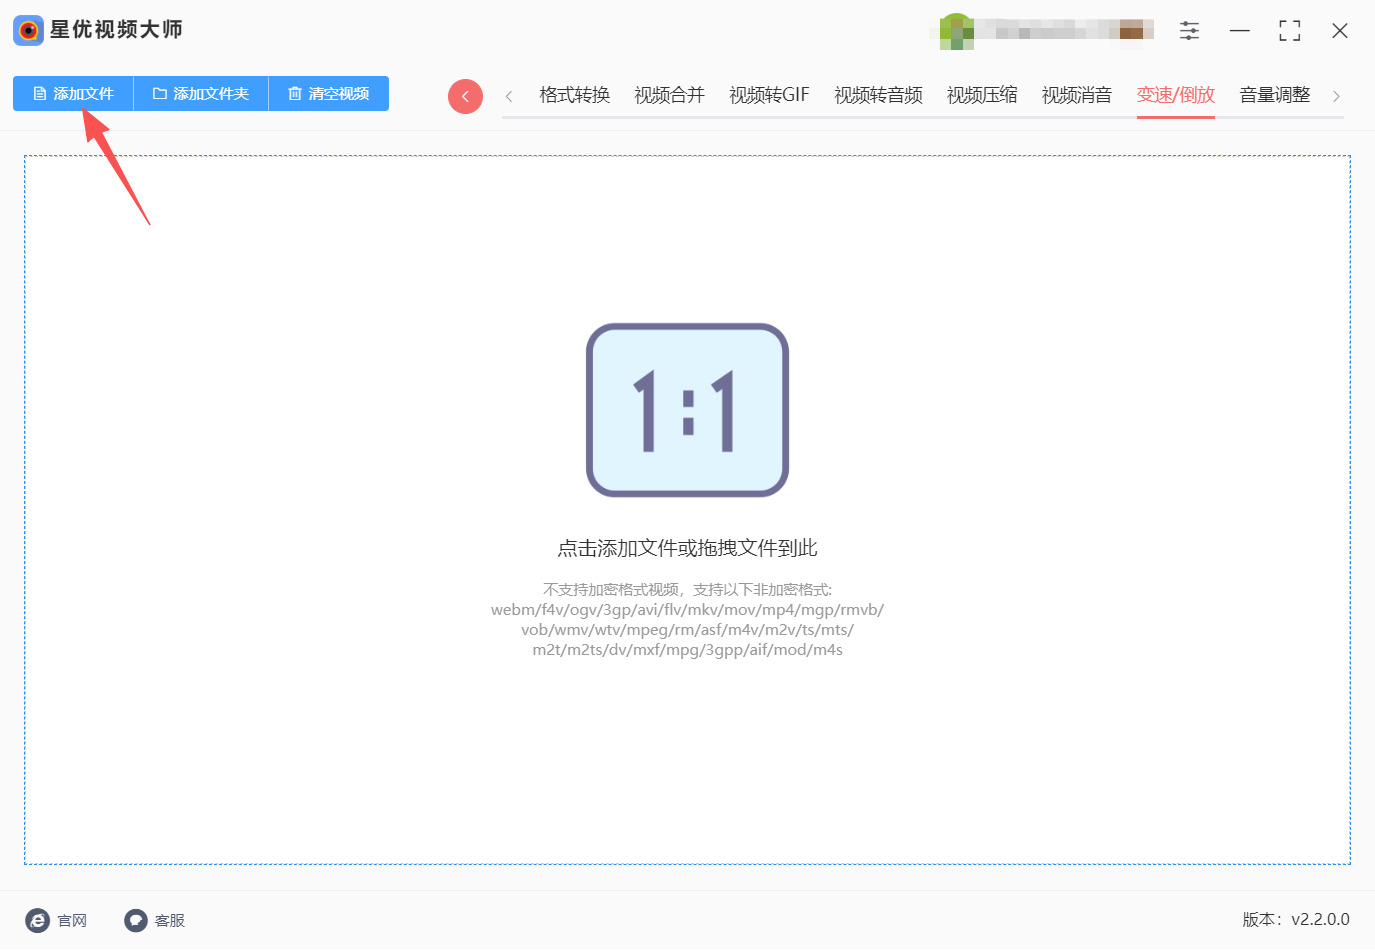
Task: Open the settings sliders icon in title bar
Action: pyautogui.click(x=1189, y=31)
